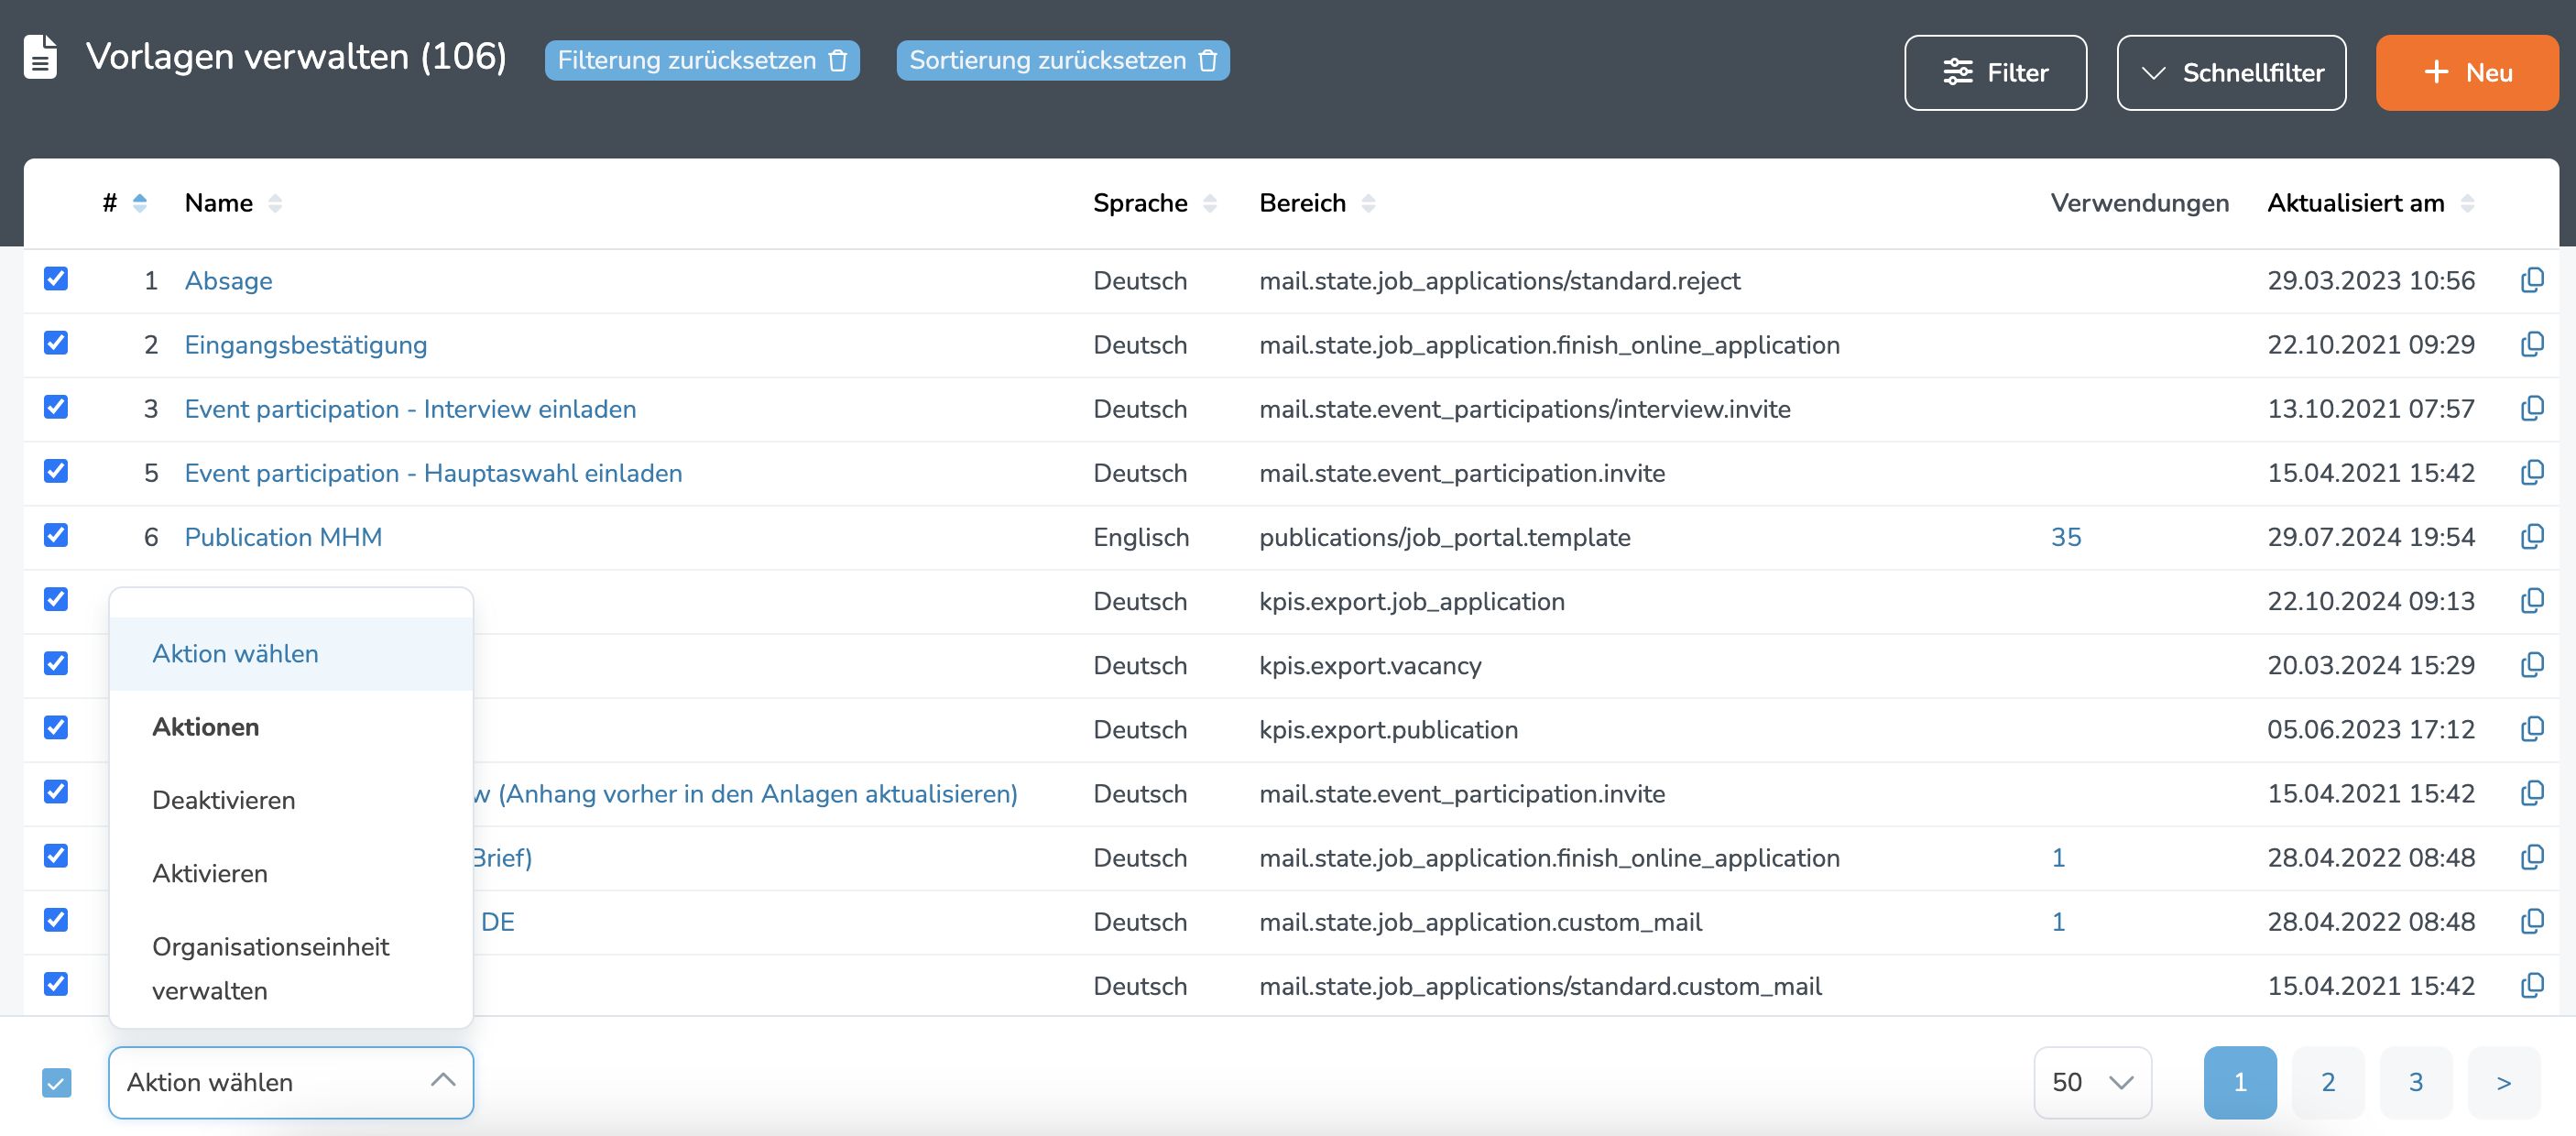Choose Deaktivieren from action menu

coord(291,800)
